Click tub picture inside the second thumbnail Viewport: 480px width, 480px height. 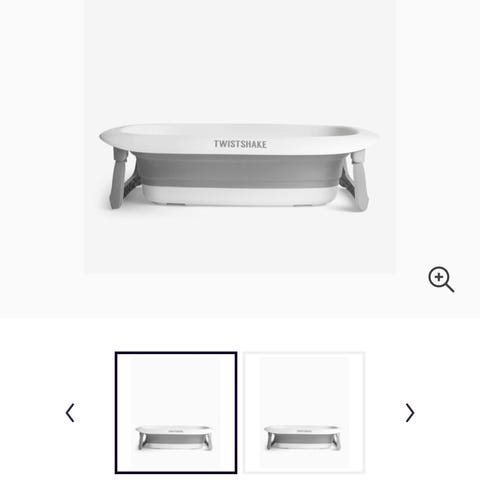[303, 437]
